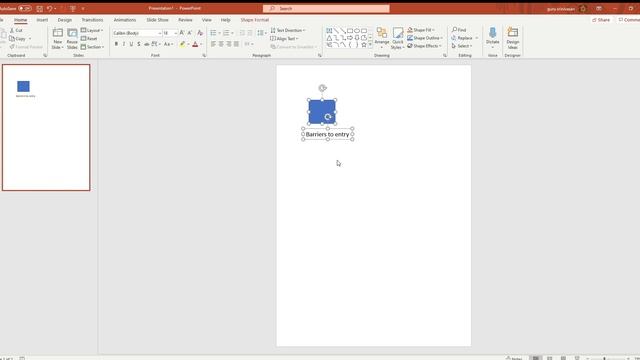Open the Change Case dropdown
Screen dimensions: 640x360
coord(168,44)
